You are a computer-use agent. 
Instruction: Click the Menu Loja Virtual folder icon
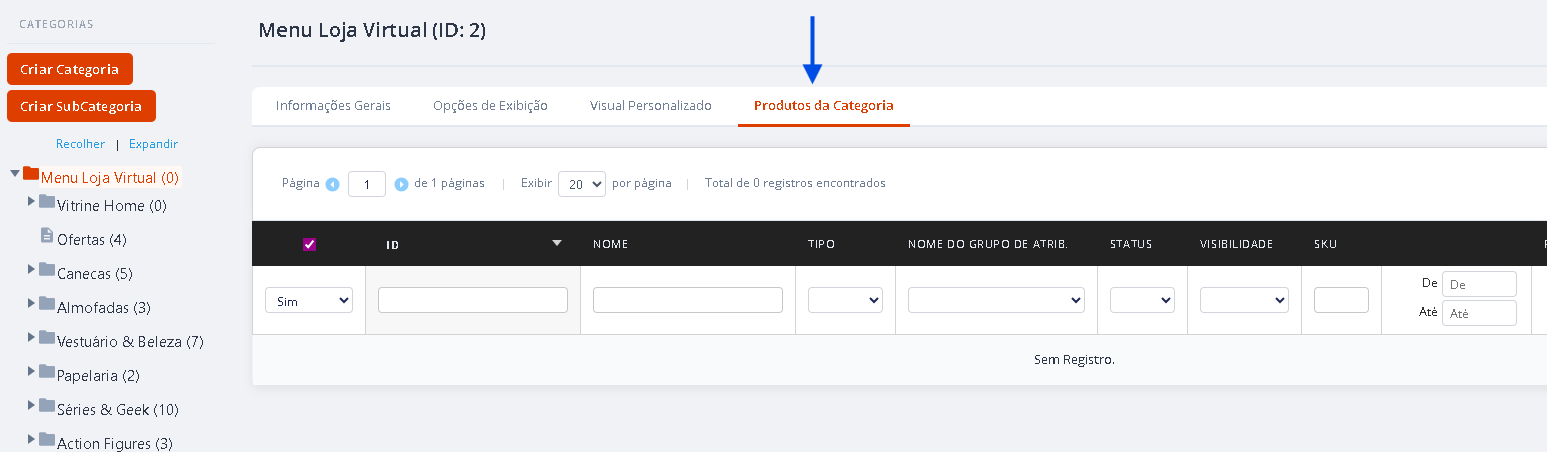click(x=31, y=174)
